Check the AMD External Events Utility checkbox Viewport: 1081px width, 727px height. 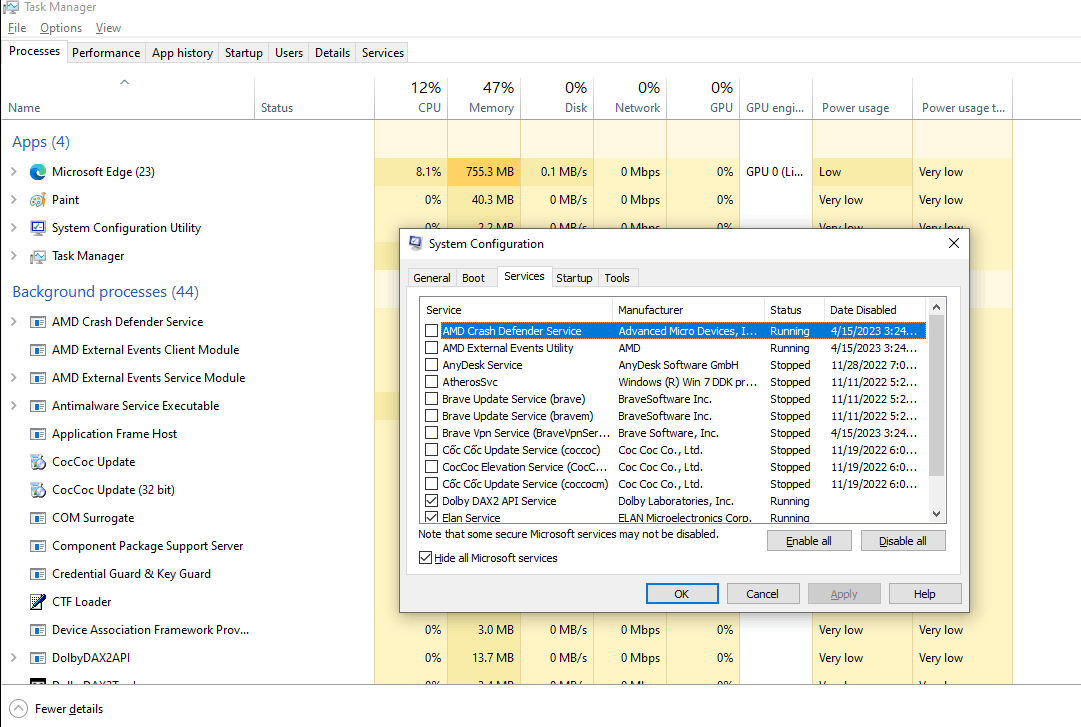tap(432, 348)
